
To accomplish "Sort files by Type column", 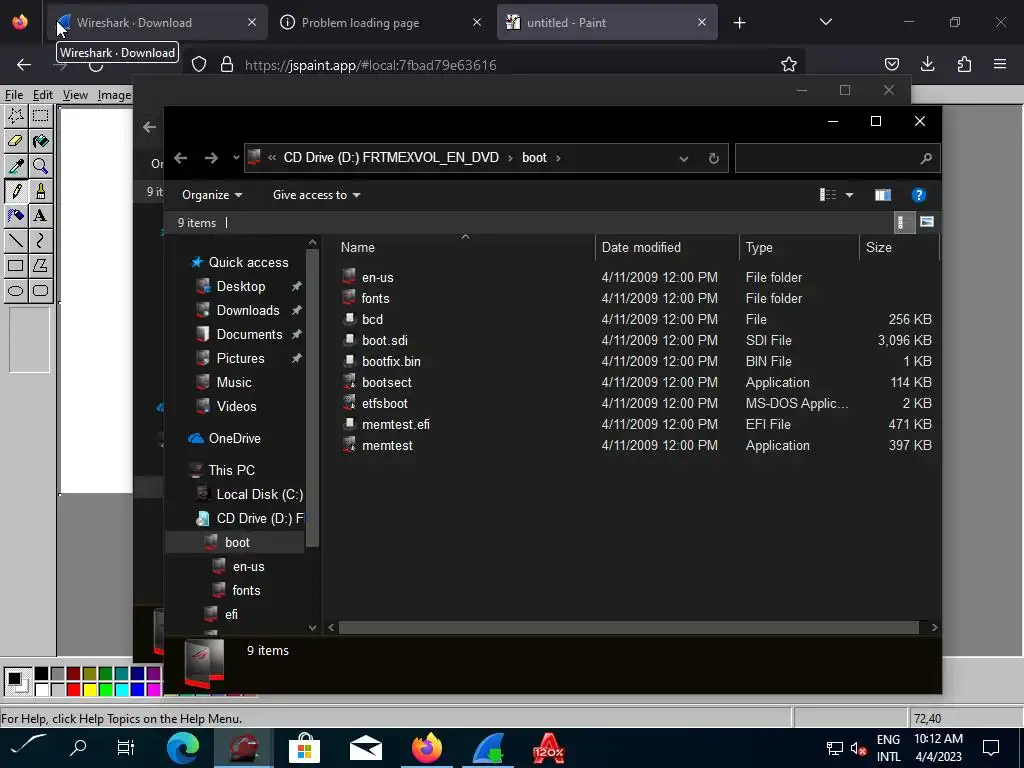I will click(x=799, y=248).
